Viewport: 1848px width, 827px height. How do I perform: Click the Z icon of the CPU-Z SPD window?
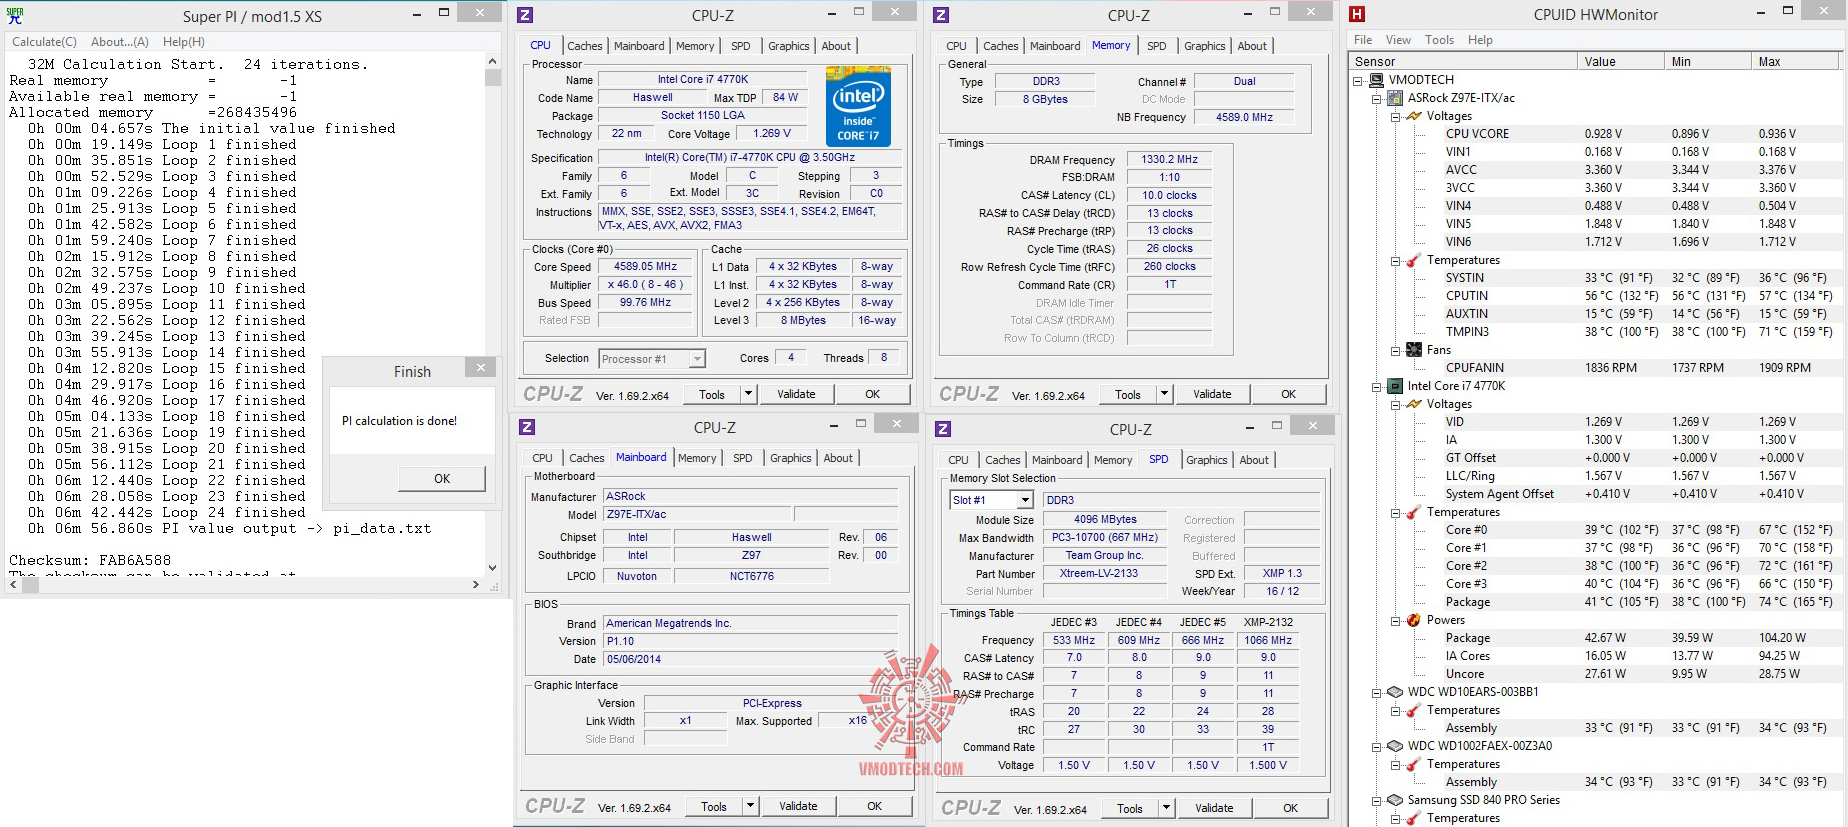[x=942, y=429]
